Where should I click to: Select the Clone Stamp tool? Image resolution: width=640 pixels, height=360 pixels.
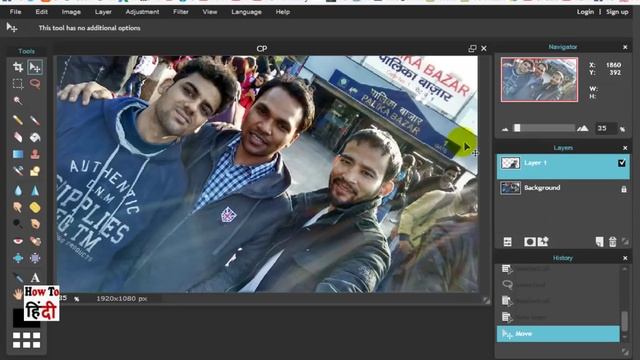(35, 154)
